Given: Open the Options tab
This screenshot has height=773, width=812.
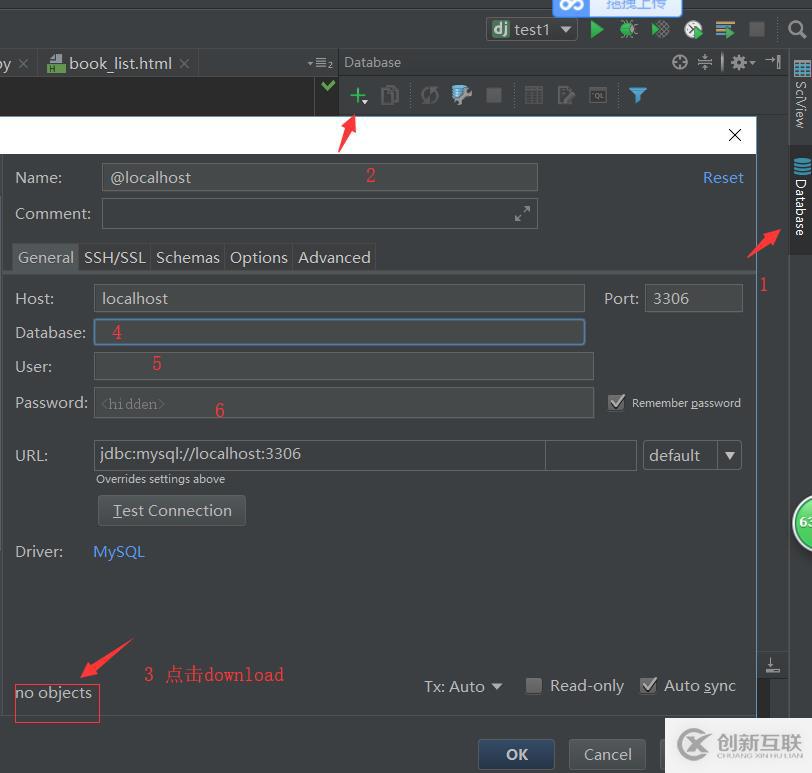Looking at the screenshot, I should [x=258, y=257].
